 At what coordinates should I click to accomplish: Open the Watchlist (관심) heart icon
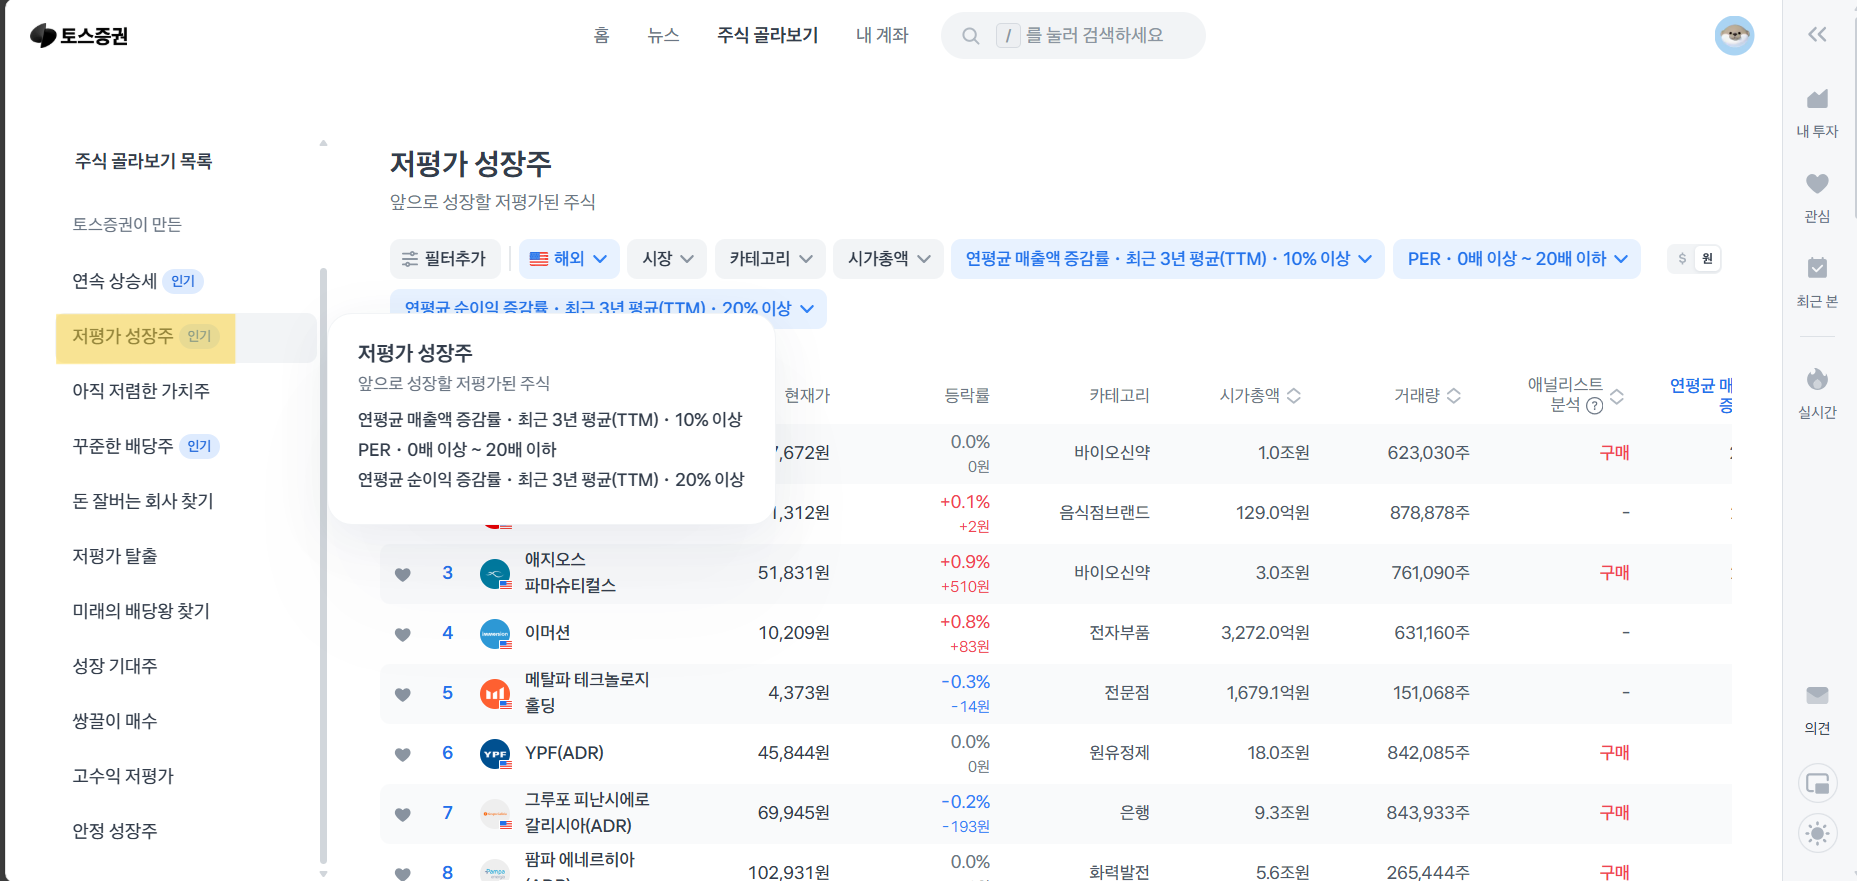click(x=1817, y=184)
